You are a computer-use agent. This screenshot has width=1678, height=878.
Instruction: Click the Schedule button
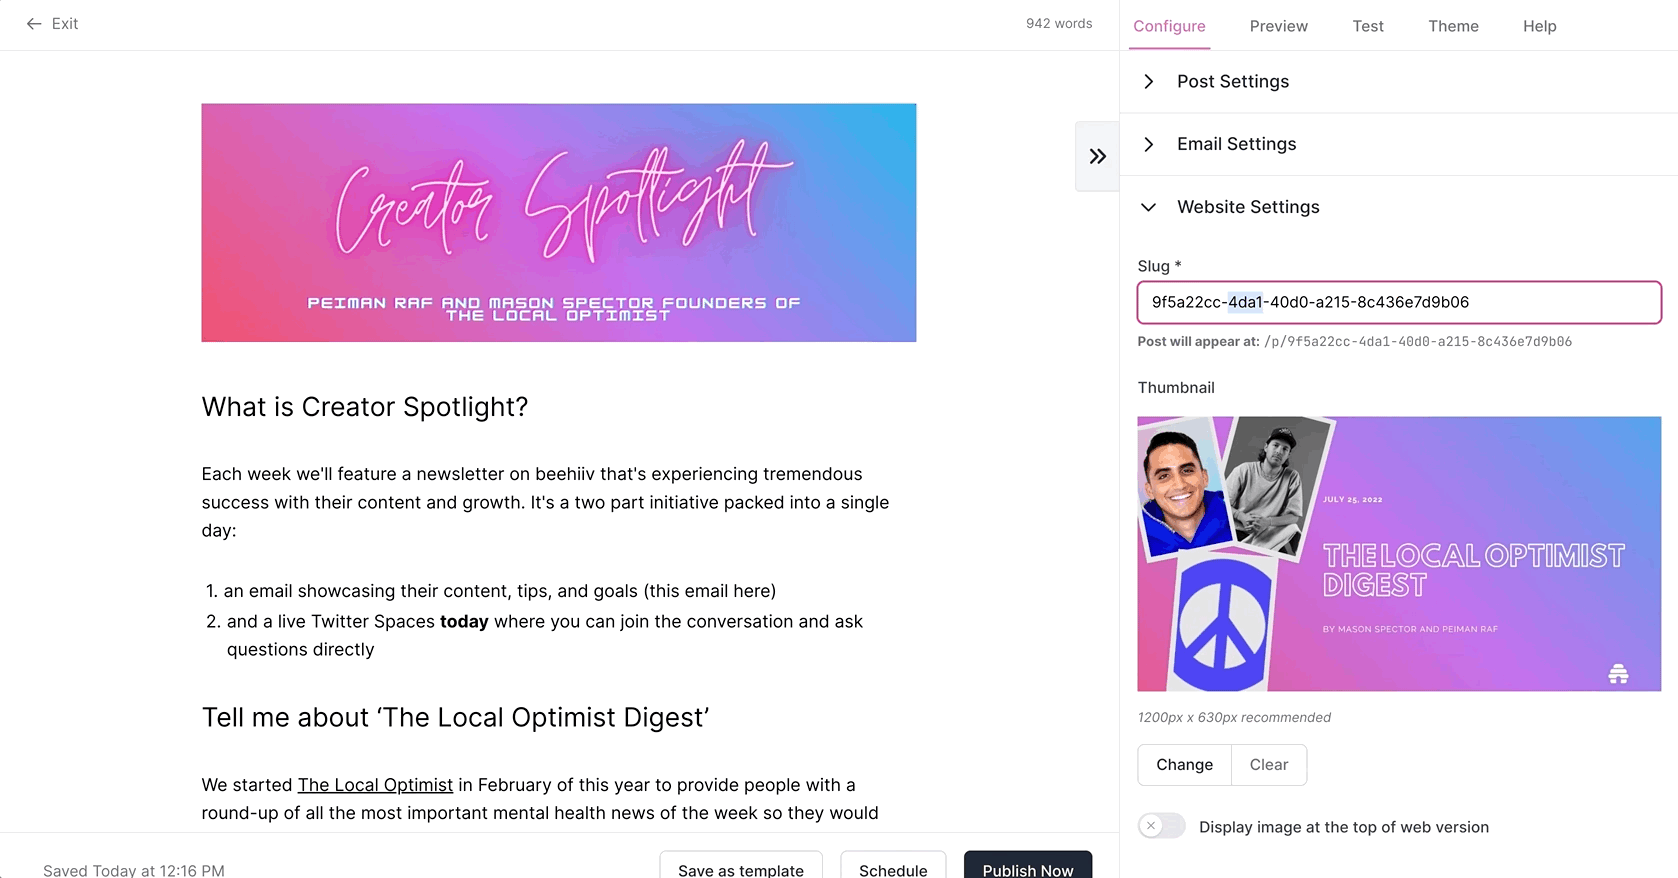point(893,866)
